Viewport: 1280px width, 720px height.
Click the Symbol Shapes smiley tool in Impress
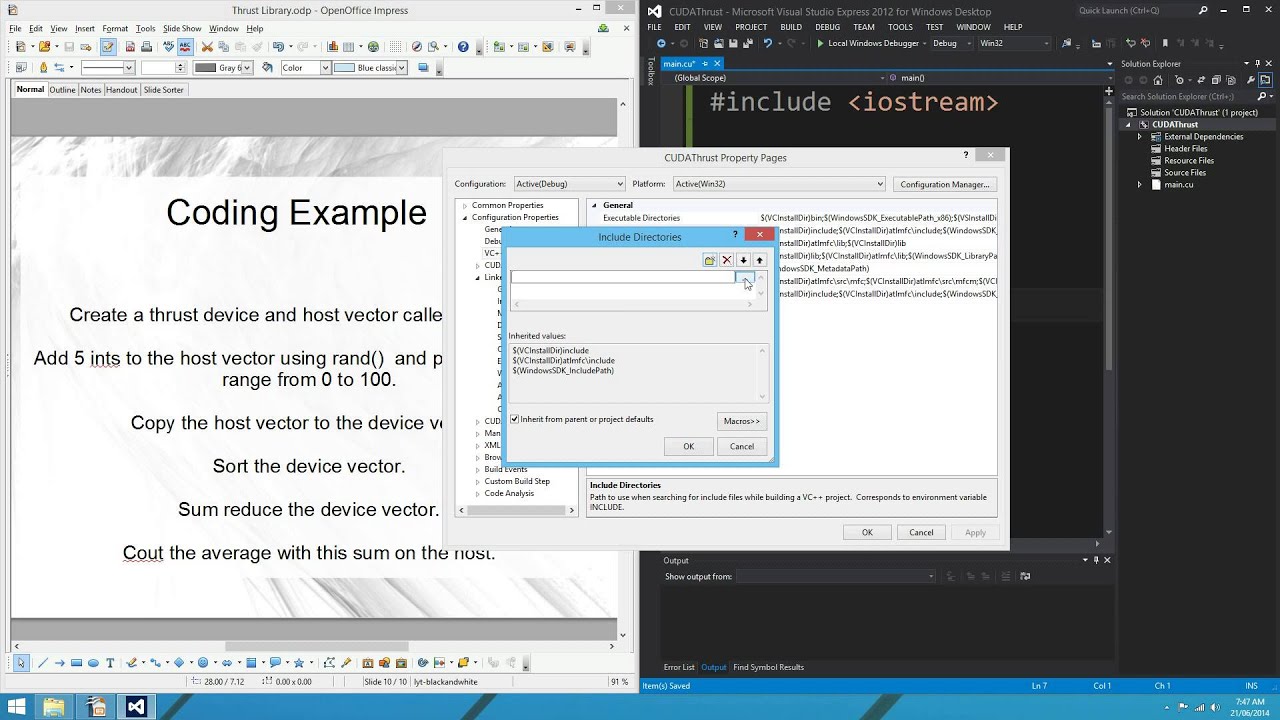coord(203,662)
